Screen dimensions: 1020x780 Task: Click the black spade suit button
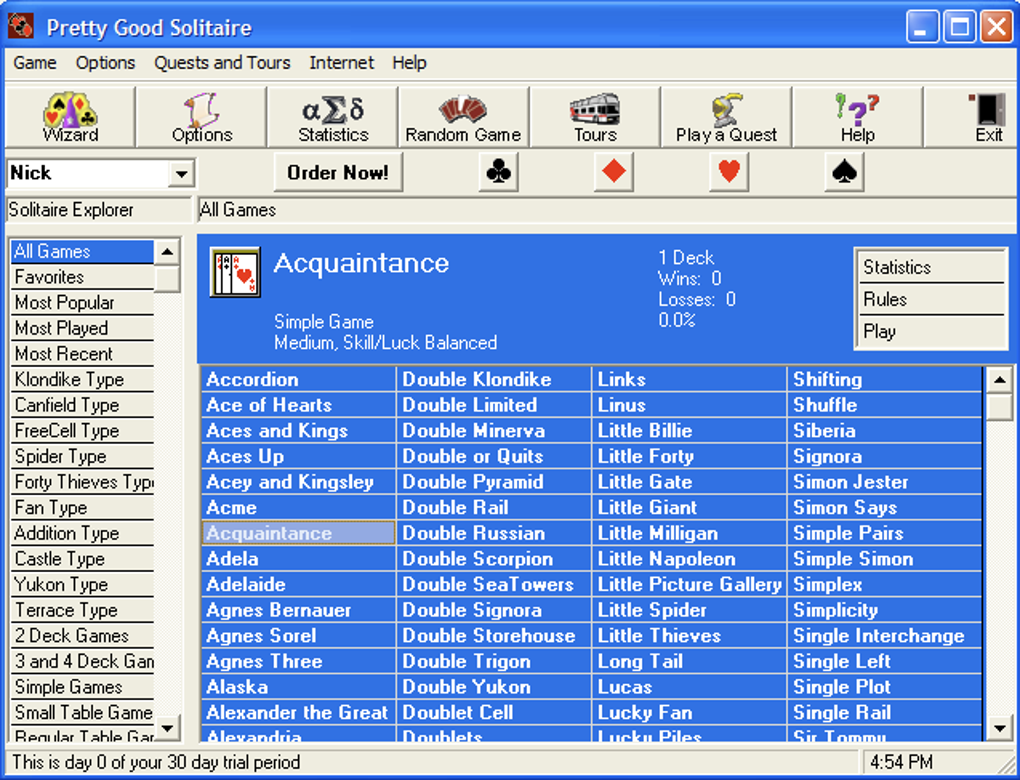(844, 172)
